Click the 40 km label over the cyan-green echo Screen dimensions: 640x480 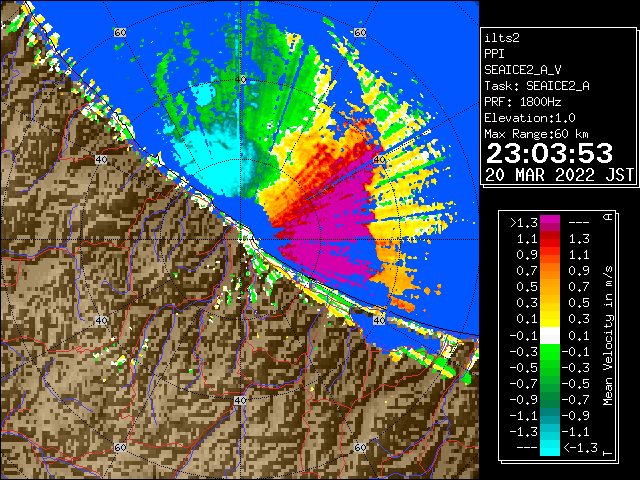[241, 80]
